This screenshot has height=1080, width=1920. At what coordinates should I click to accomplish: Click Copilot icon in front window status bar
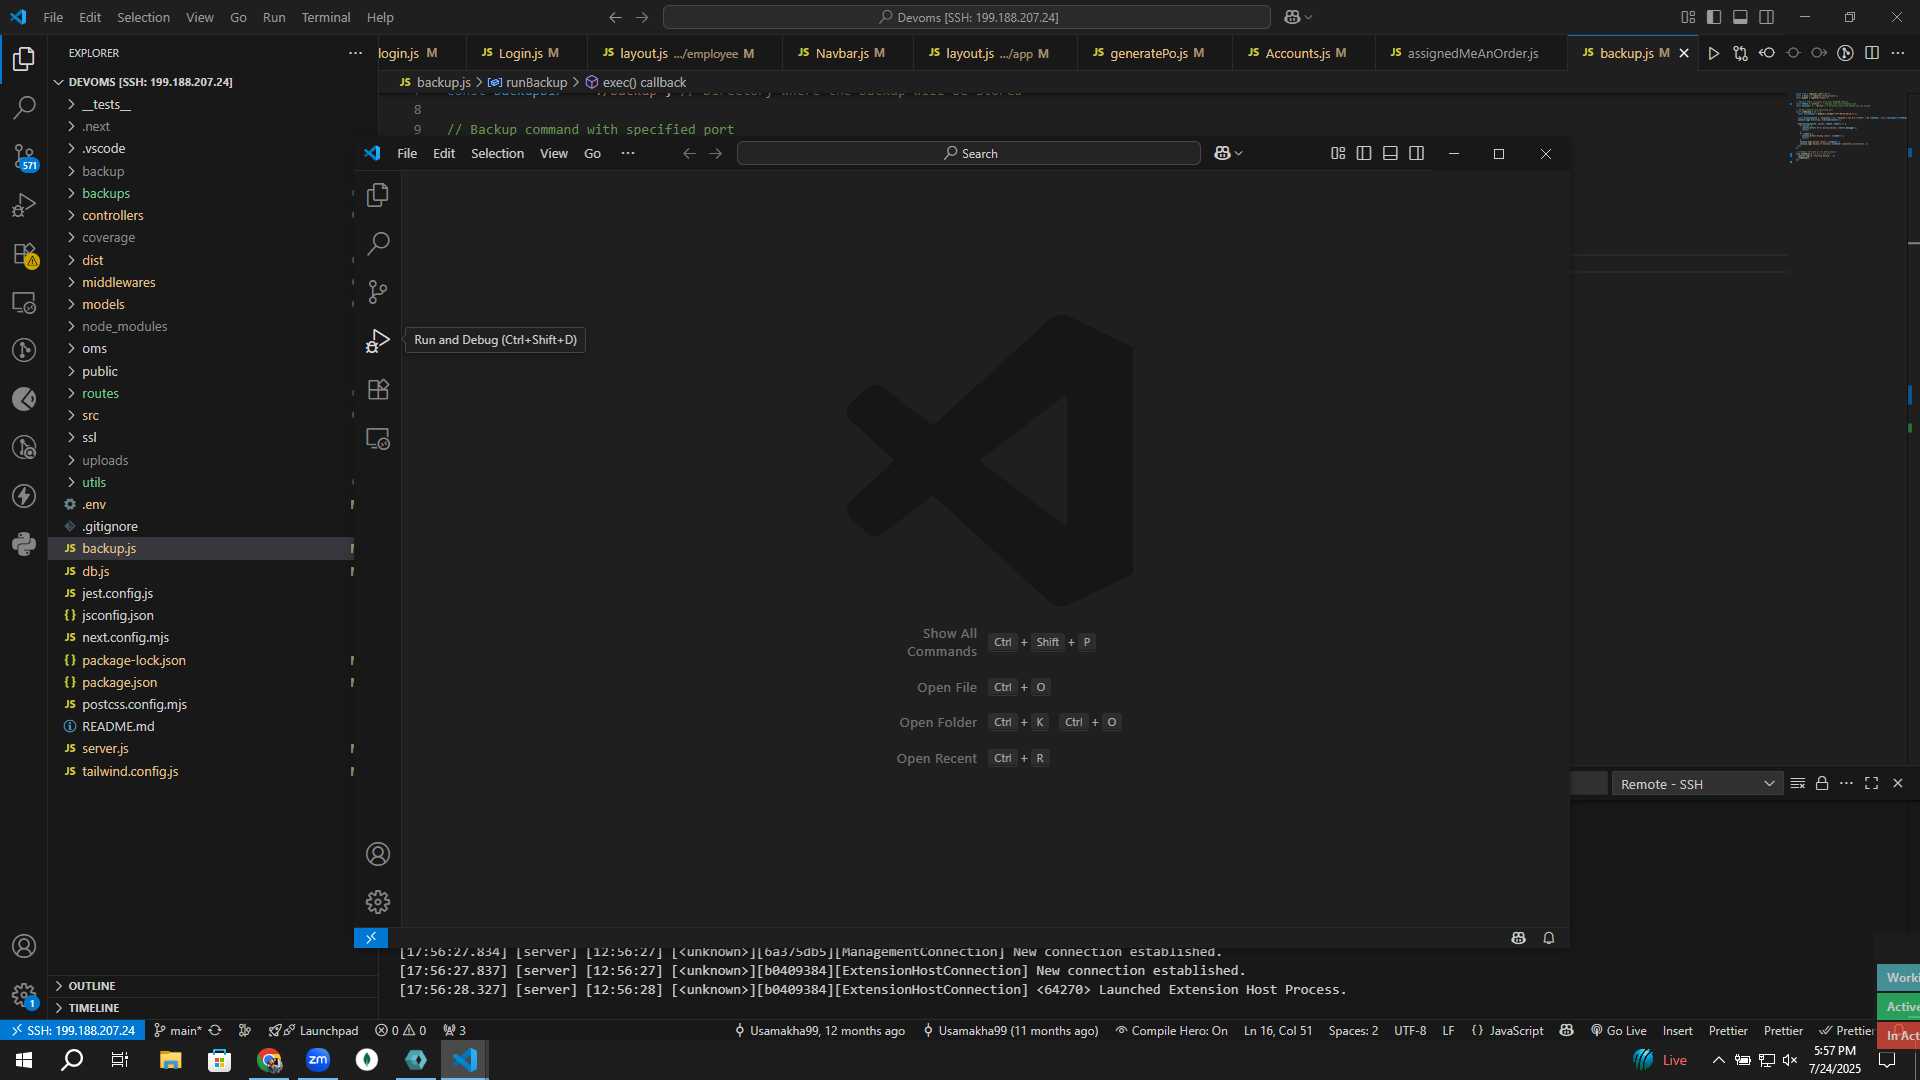(x=1519, y=938)
